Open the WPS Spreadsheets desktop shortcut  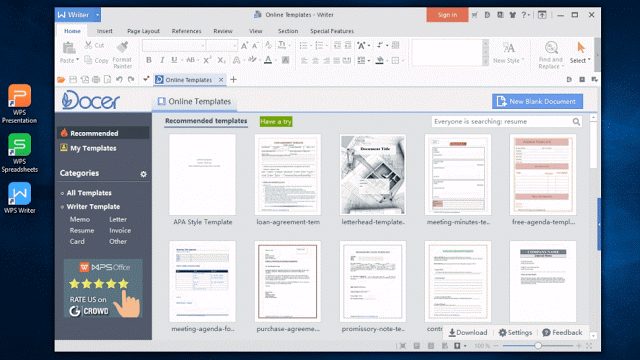[19, 153]
